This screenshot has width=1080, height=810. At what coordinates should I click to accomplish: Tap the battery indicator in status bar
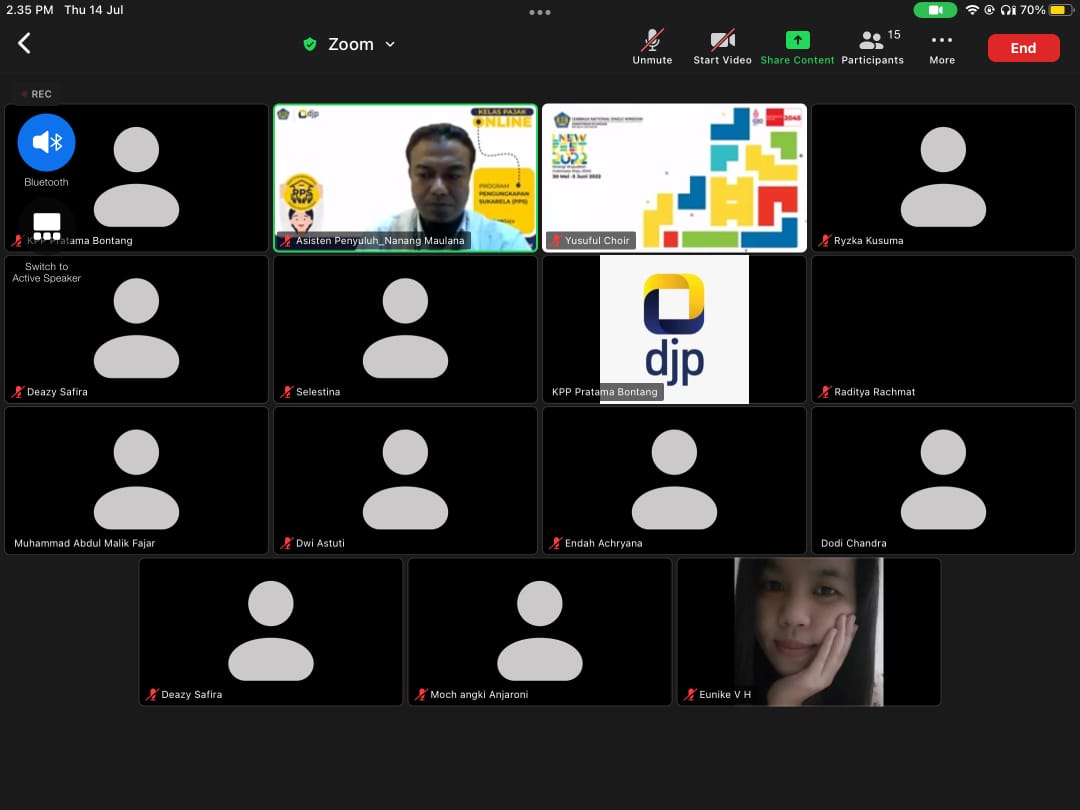coord(1059,10)
